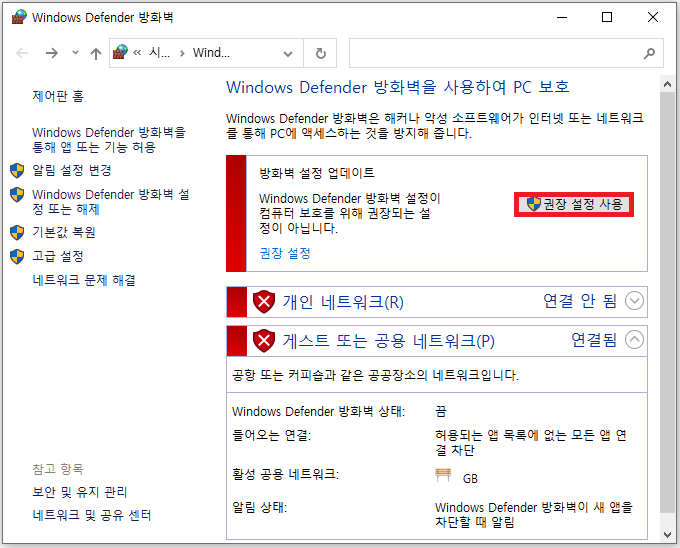This screenshot has width=680, height=548.
Task: Click the Back navigation arrow
Action: click(22, 53)
